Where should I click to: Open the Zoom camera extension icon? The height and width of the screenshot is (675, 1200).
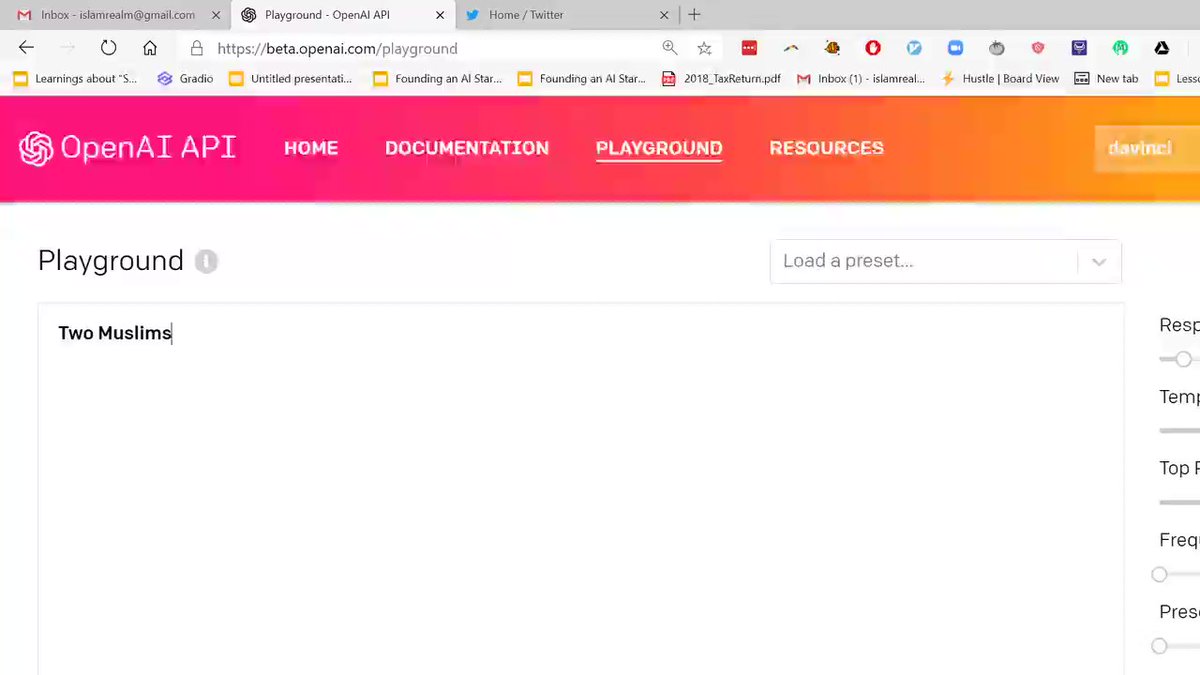point(955,48)
